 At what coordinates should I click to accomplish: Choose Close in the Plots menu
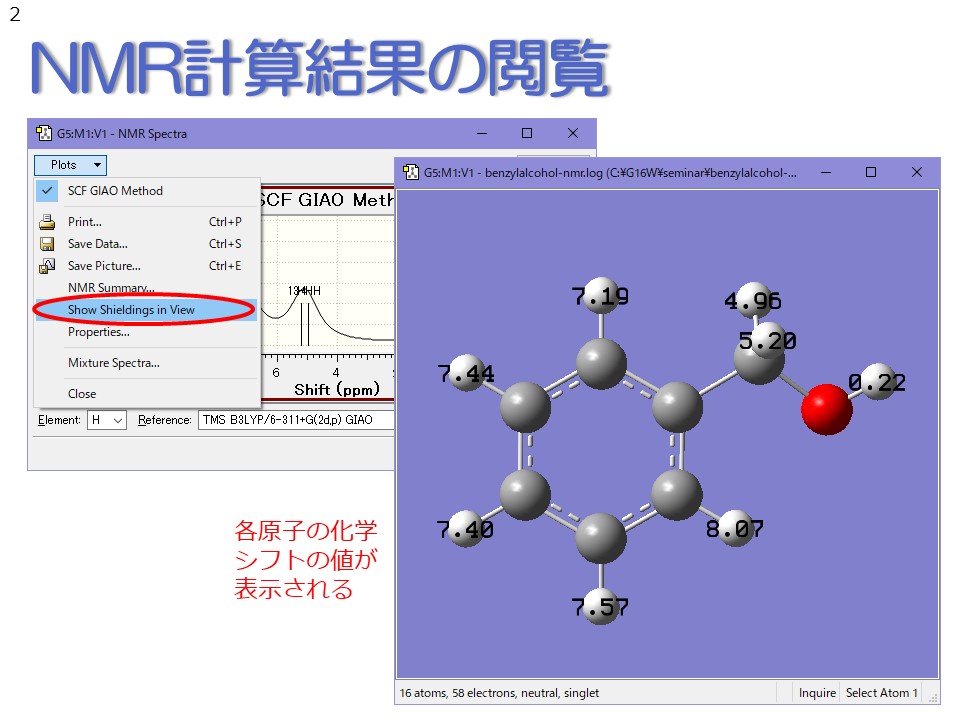(x=147, y=394)
